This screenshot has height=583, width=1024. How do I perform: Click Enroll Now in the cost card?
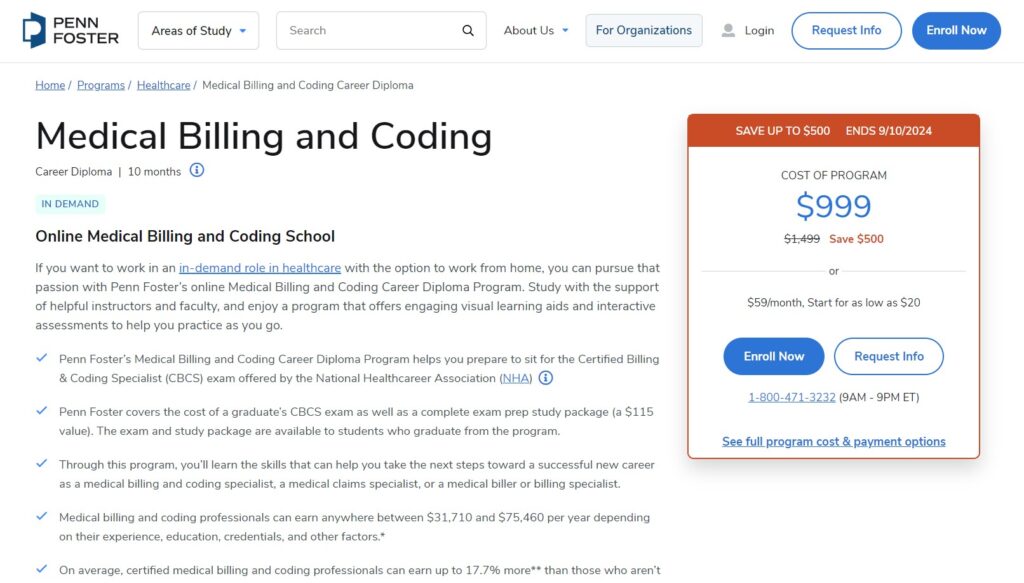774,356
